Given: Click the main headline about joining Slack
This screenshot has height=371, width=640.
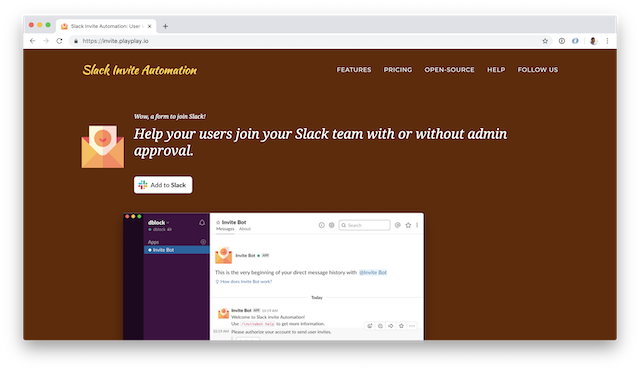Looking at the screenshot, I should click(x=320, y=142).
